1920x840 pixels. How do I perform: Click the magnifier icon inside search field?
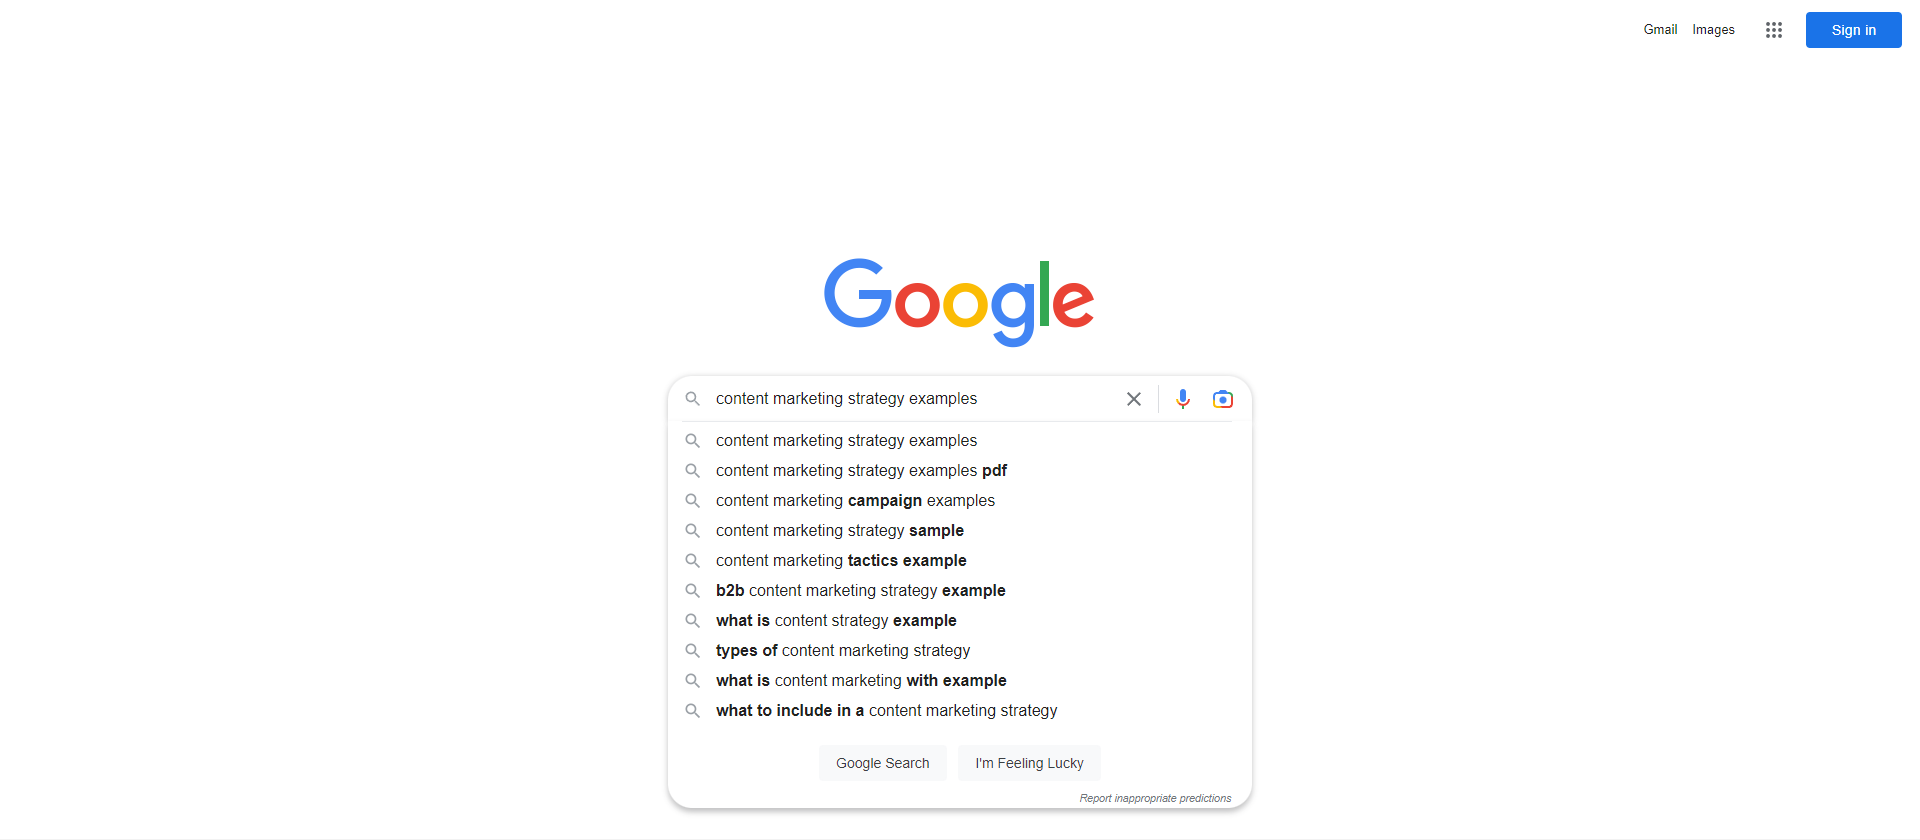[x=692, y=399]
